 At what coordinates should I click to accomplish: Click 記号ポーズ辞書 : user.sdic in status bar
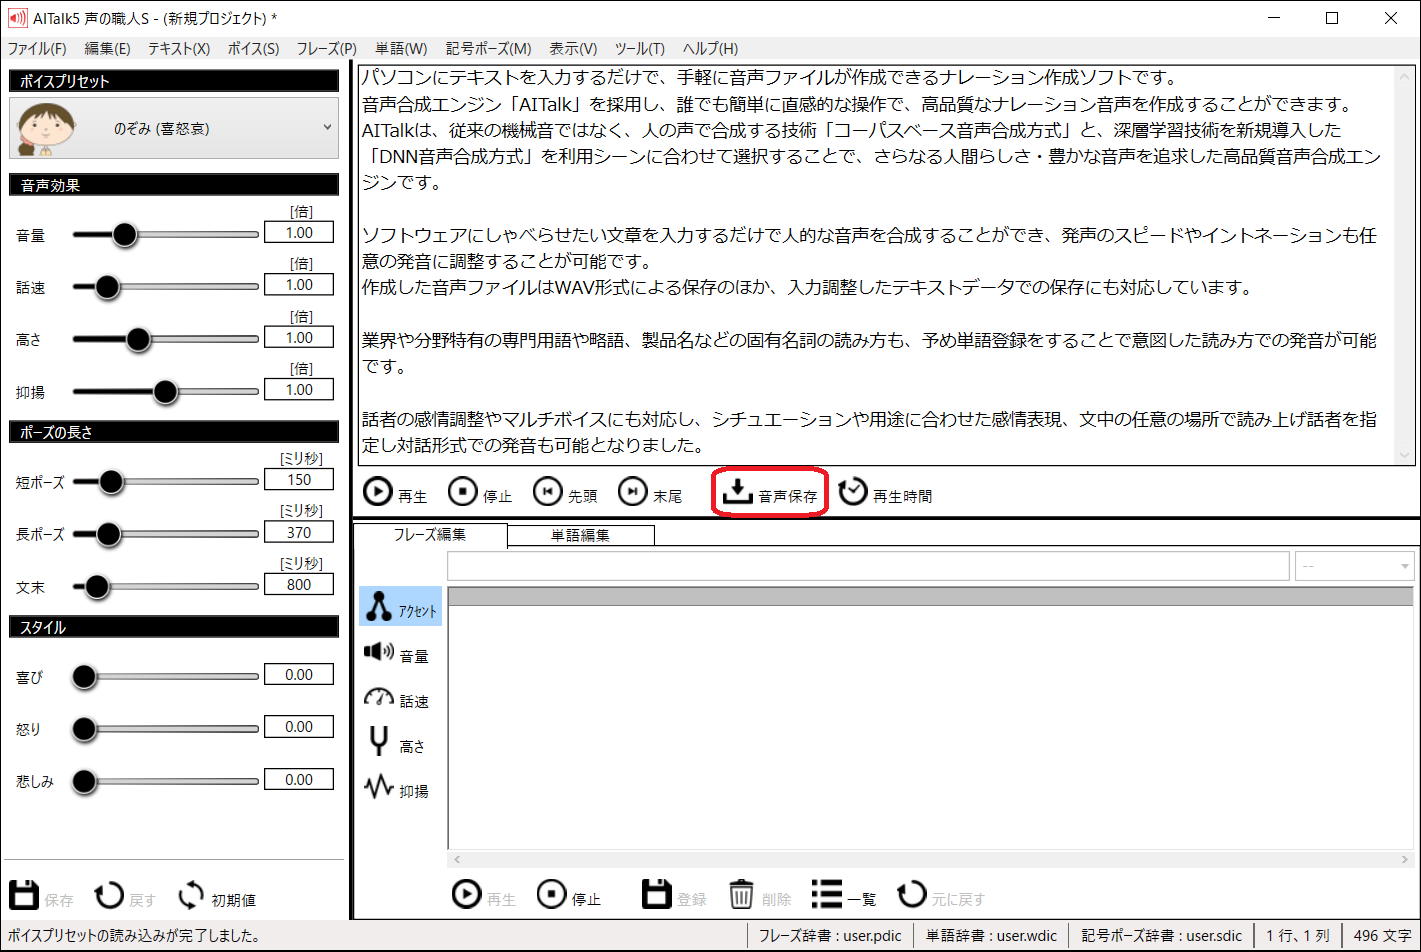pyautogui.click(x=1162, y=936)
